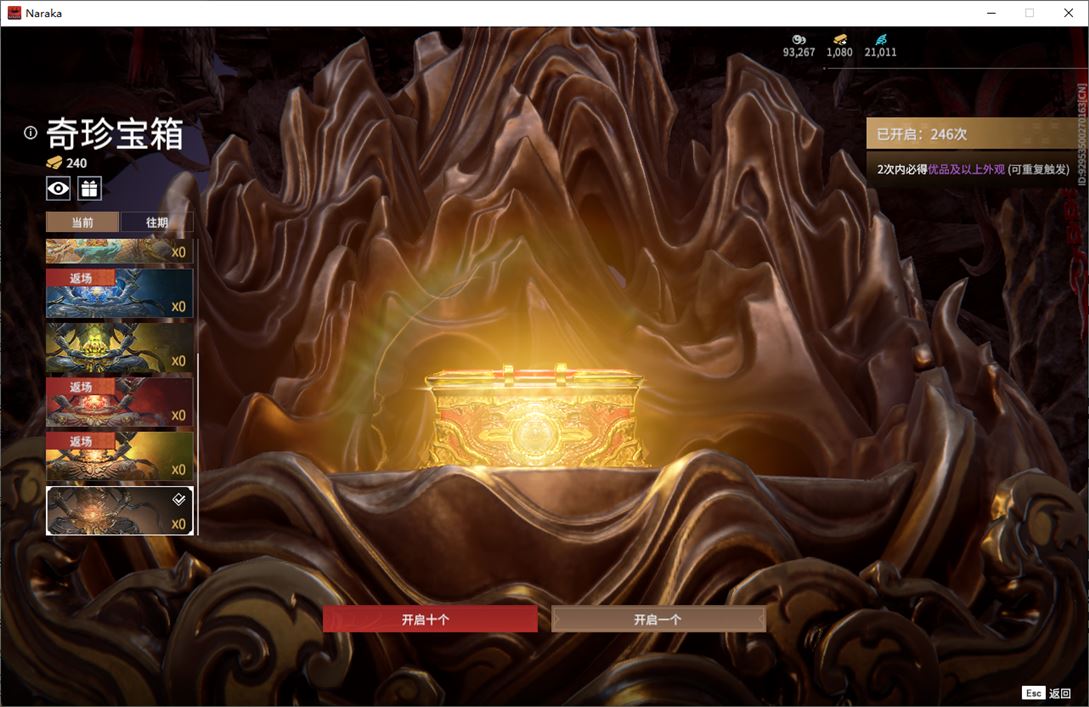Switch to the 当前 tab
The image size is (1089, 707).
pyautogui.click(x=83, y=222)
